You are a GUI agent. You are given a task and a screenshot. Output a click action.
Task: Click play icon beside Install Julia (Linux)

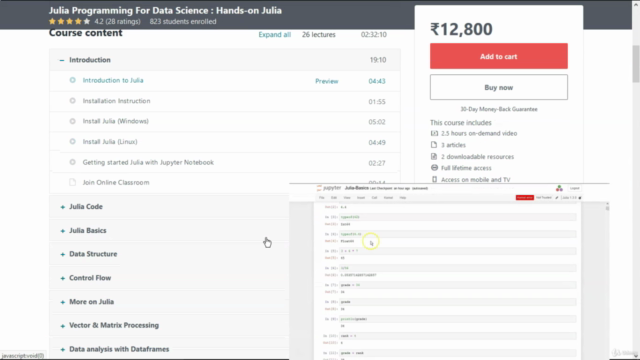pyautogui.click(x=72, y=142)
